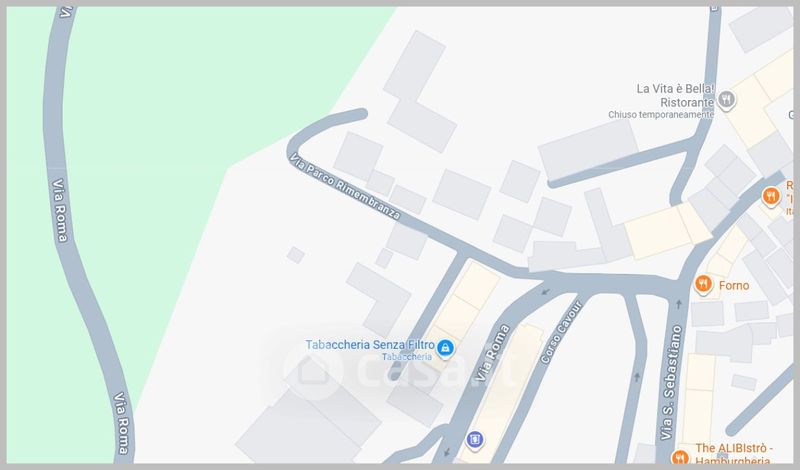Click the La Vita è Bella restaurant pin
This screenshot has height=470, width=800.
[727, 100]
